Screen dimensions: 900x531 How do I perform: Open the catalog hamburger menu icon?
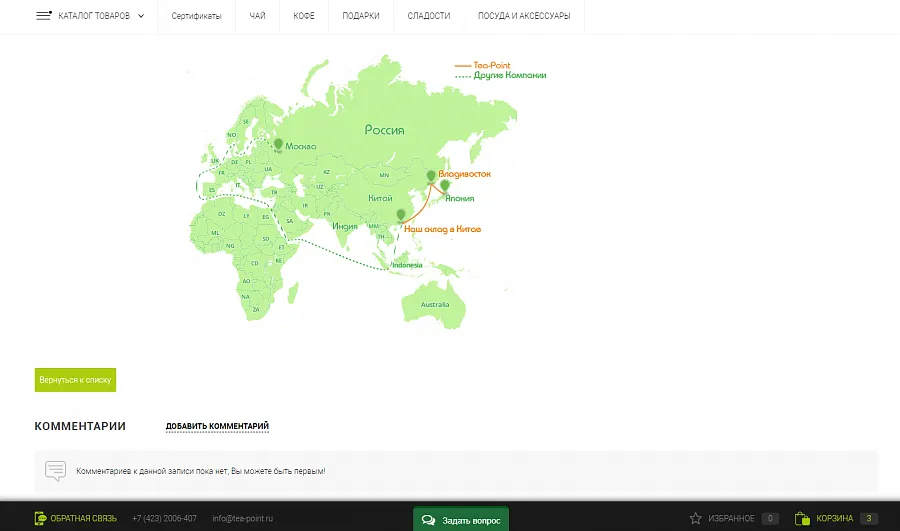(x=44, y=15)
